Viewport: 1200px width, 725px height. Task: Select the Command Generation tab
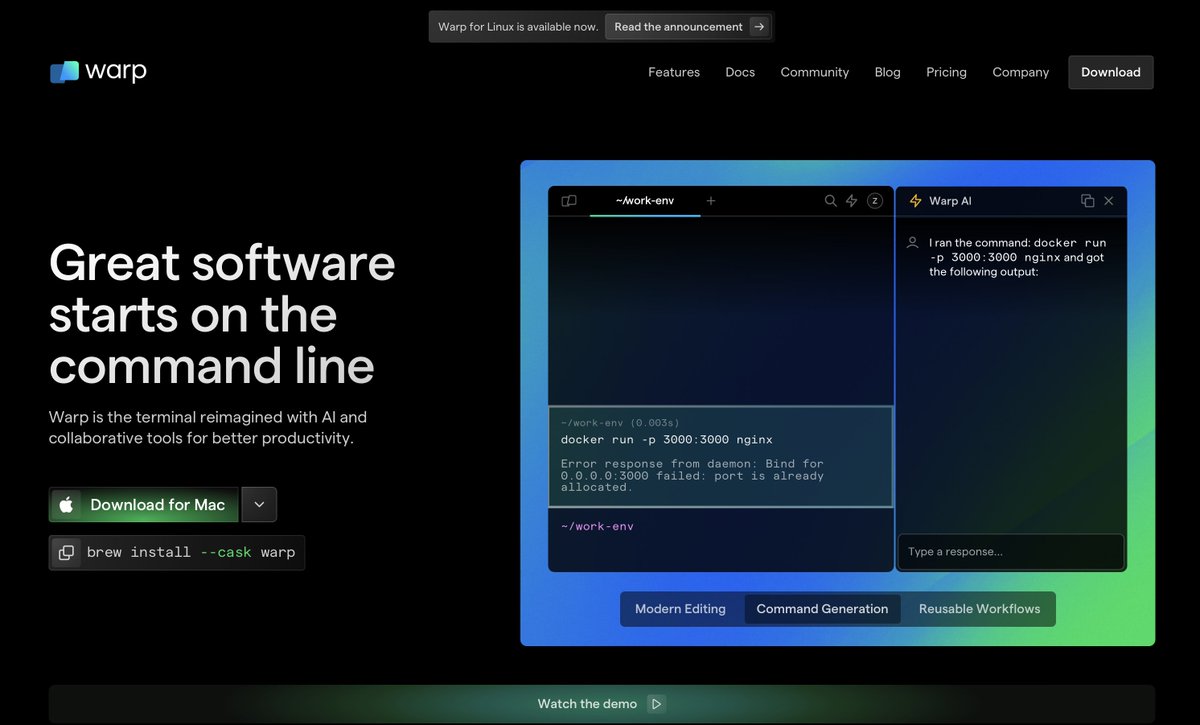[822, 609]
